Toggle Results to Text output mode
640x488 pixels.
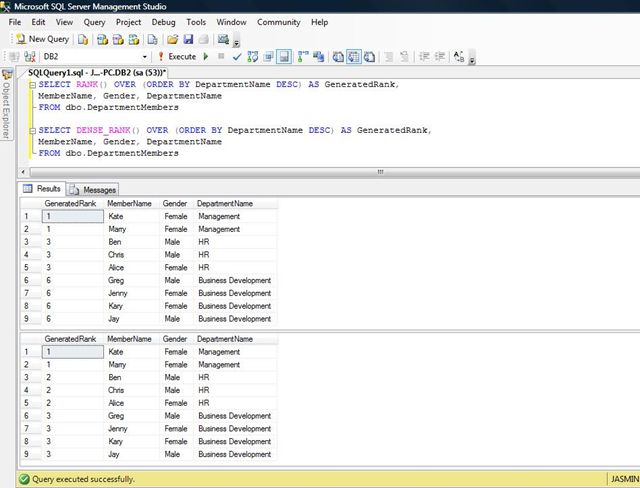[x=340, y=57]
